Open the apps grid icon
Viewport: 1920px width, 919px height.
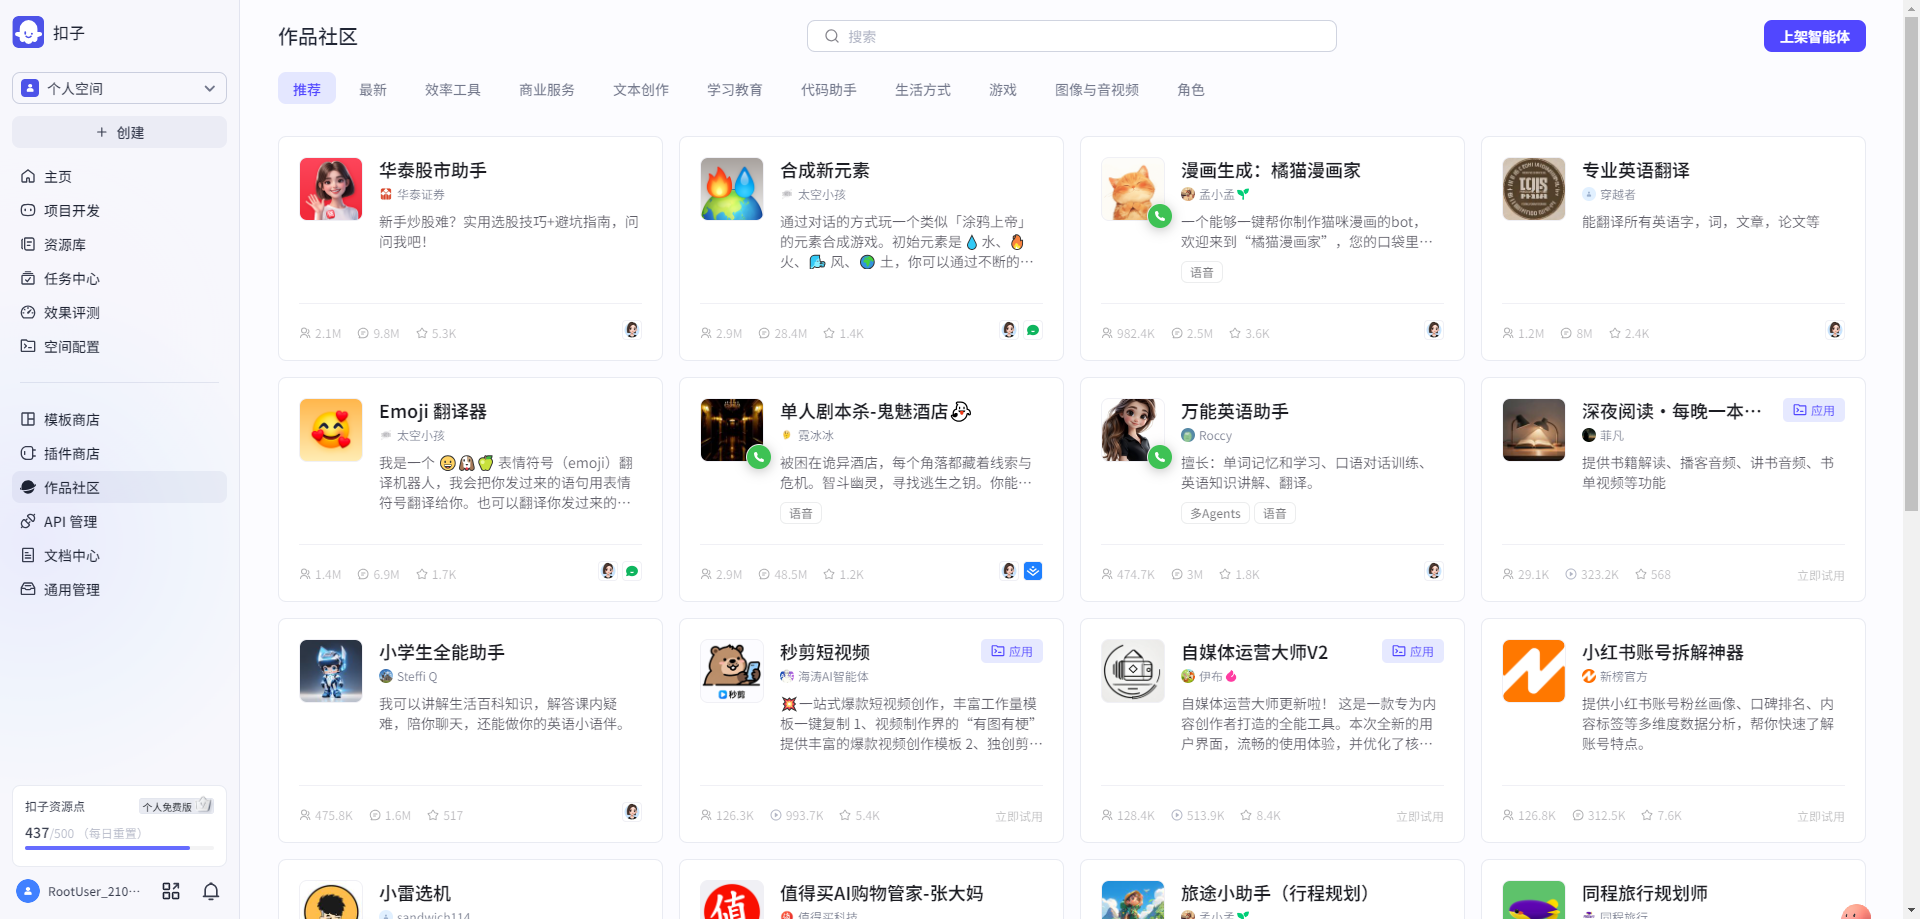(x=171, y=891)
